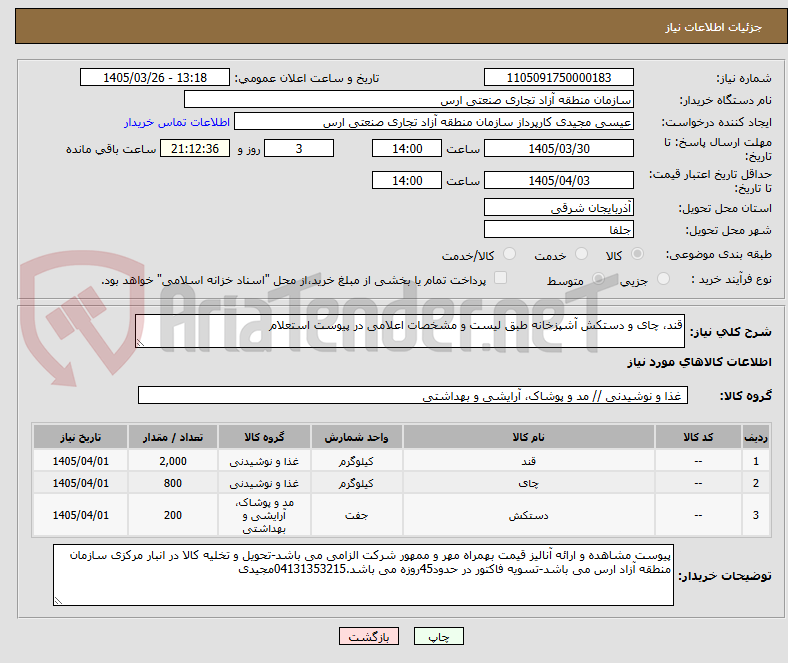This screenshot has height=663, width=788.
Task: Click the price validity date 1405/04/03 field
Action: click(558, 180)
